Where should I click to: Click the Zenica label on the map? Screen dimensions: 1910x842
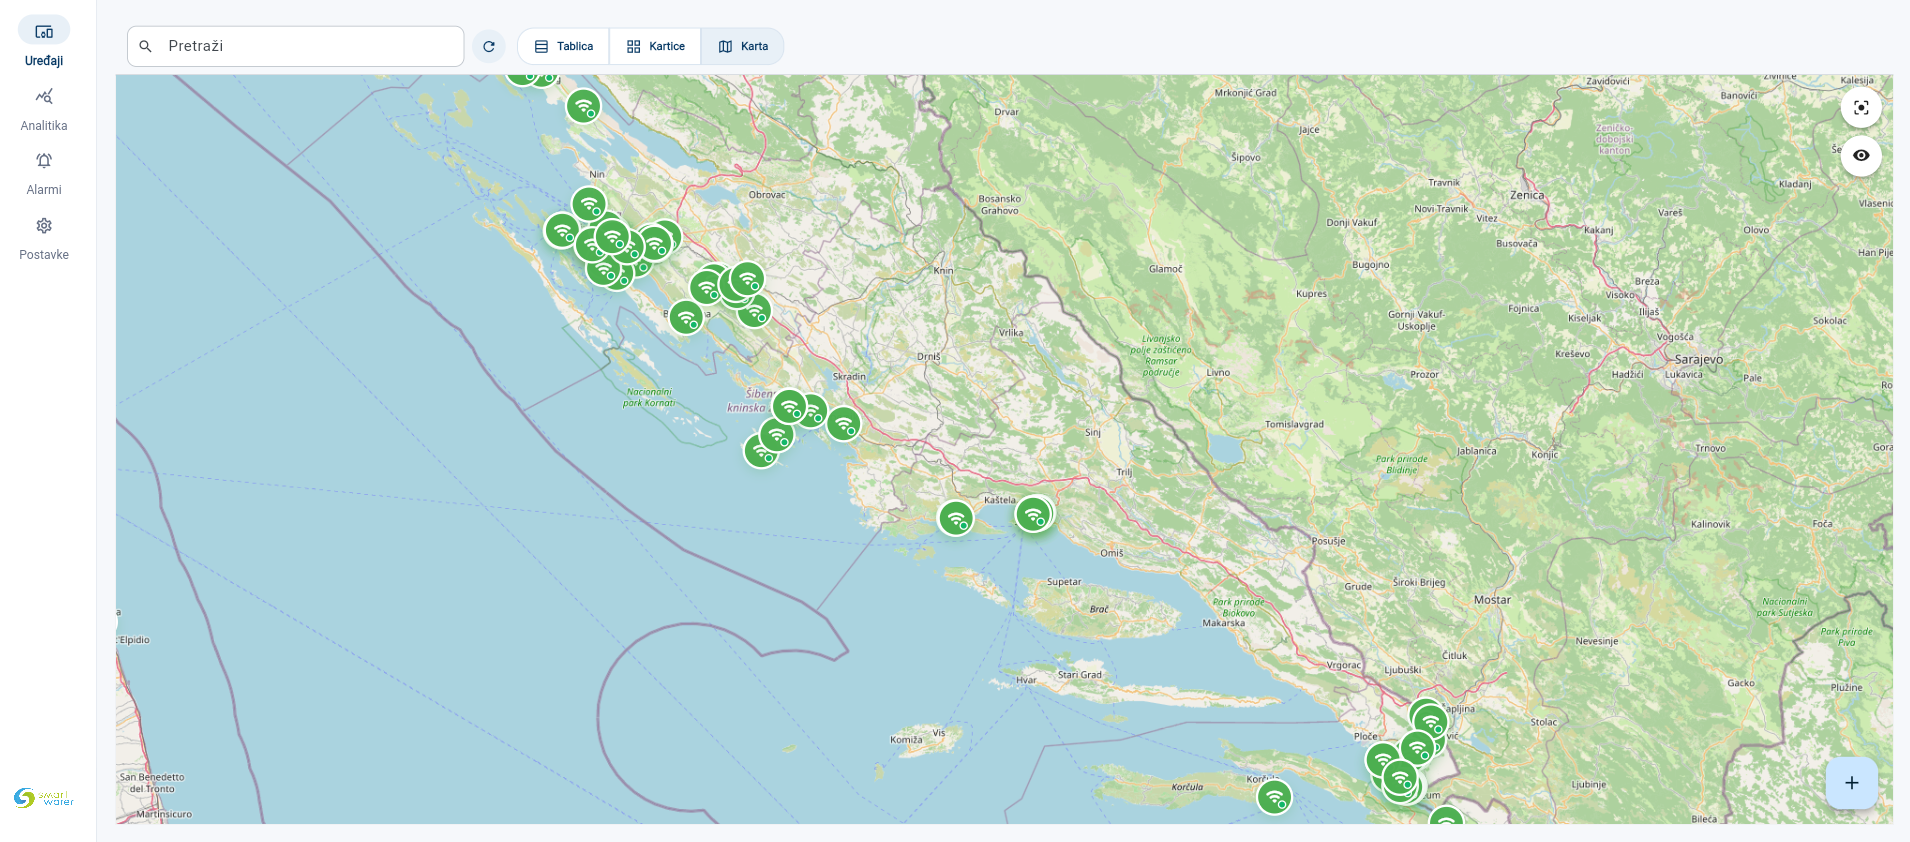point(1527,195)
